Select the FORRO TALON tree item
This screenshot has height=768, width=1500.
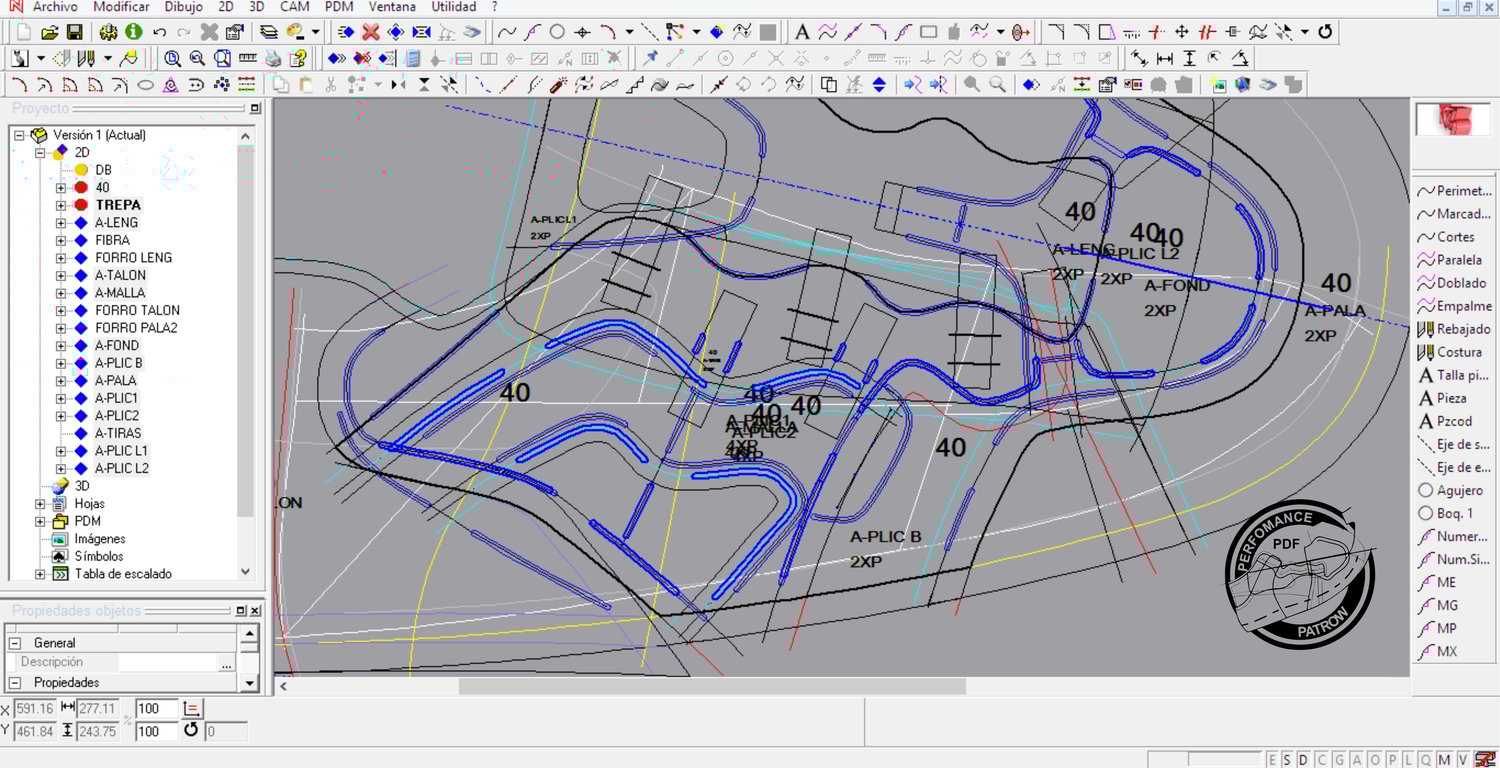(137, 311)
